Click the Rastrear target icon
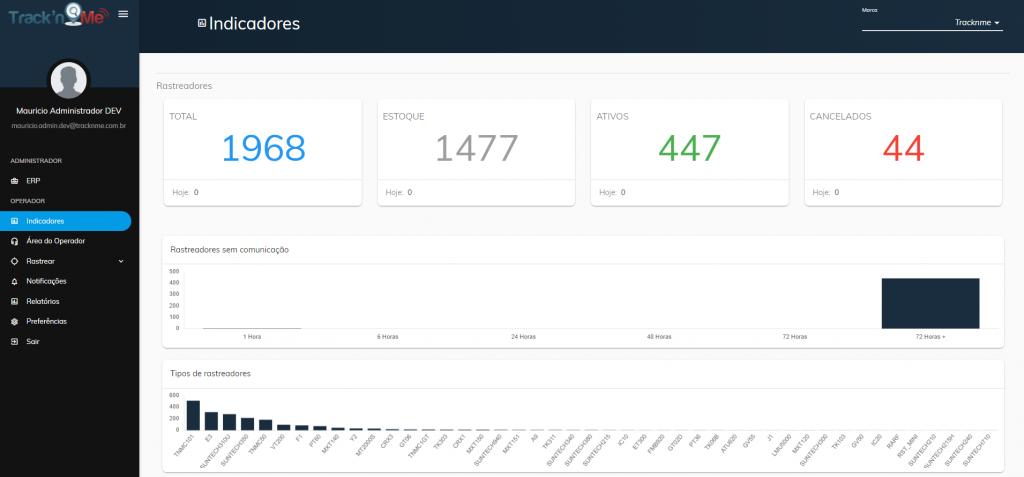 [14, 261]
